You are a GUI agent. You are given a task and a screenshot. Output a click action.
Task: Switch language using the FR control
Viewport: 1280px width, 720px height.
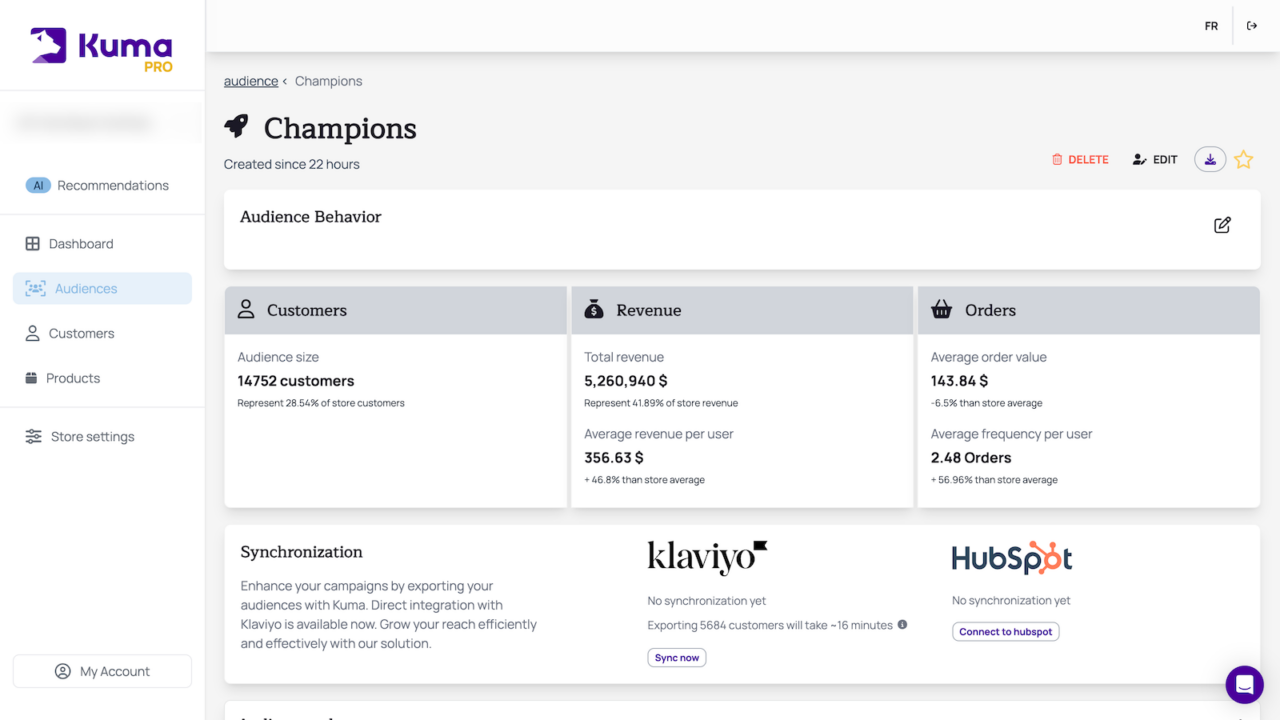pyautogui.click(x=1211, y=25)
